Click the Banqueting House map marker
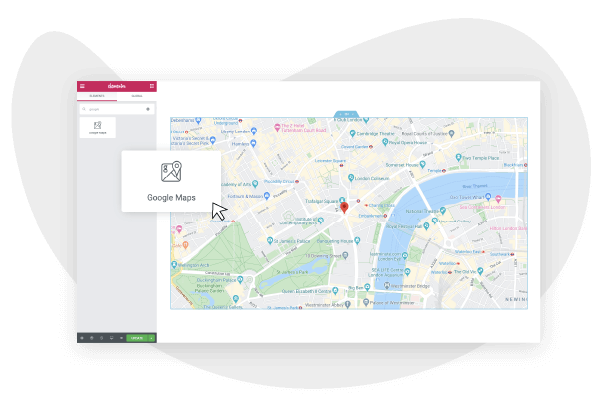 pos(357,240)
